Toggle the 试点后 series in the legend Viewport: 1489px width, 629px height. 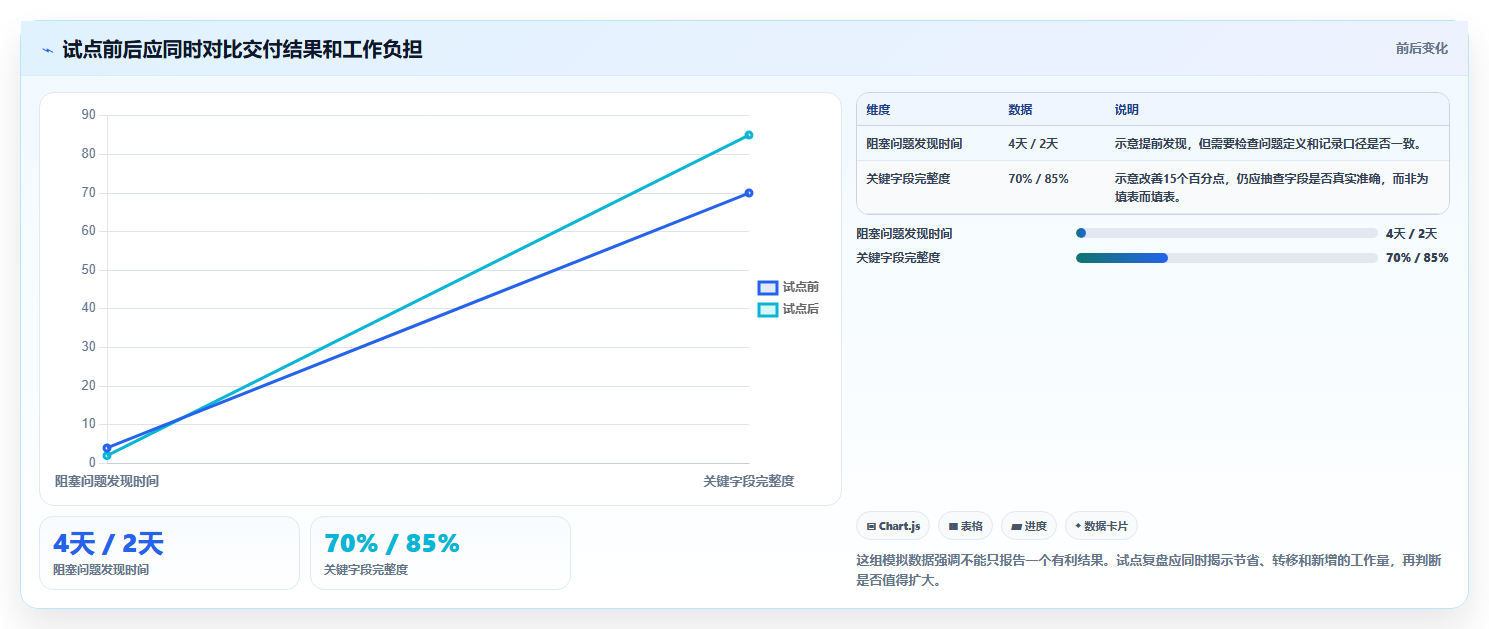pyautogui.click(x=789, y=309)
